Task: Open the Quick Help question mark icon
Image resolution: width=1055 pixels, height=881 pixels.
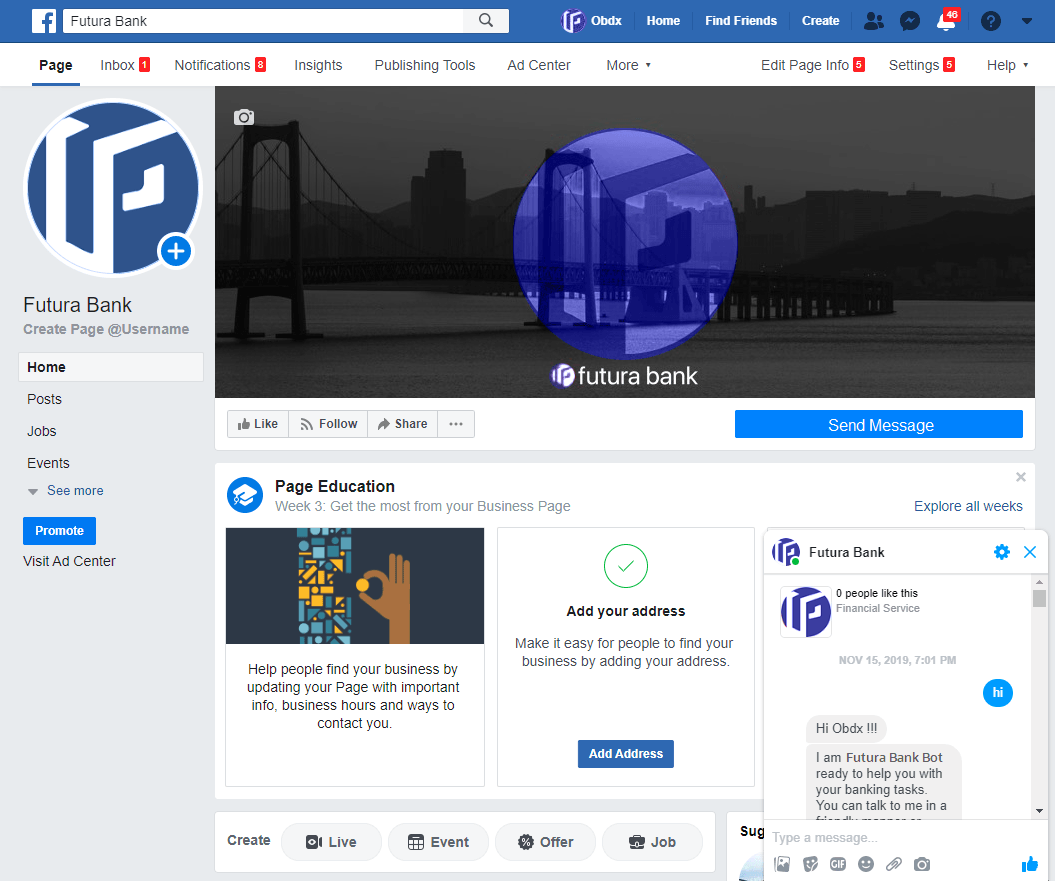Action: tap(990, 21)
